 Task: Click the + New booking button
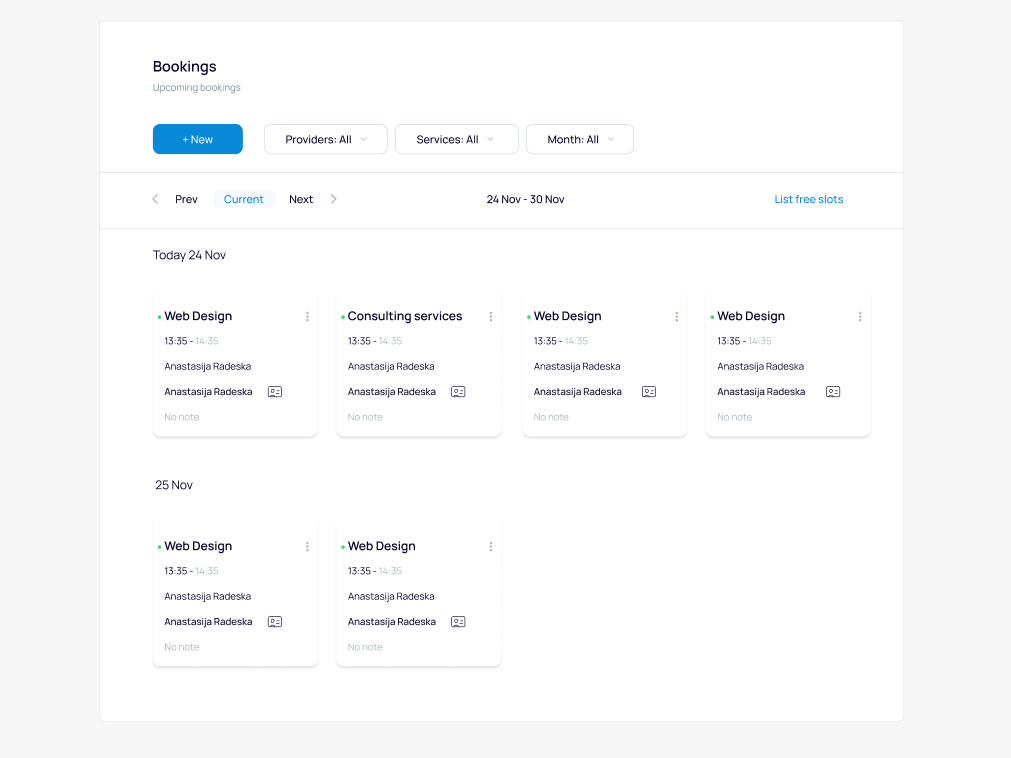click(x=198, y=139)
